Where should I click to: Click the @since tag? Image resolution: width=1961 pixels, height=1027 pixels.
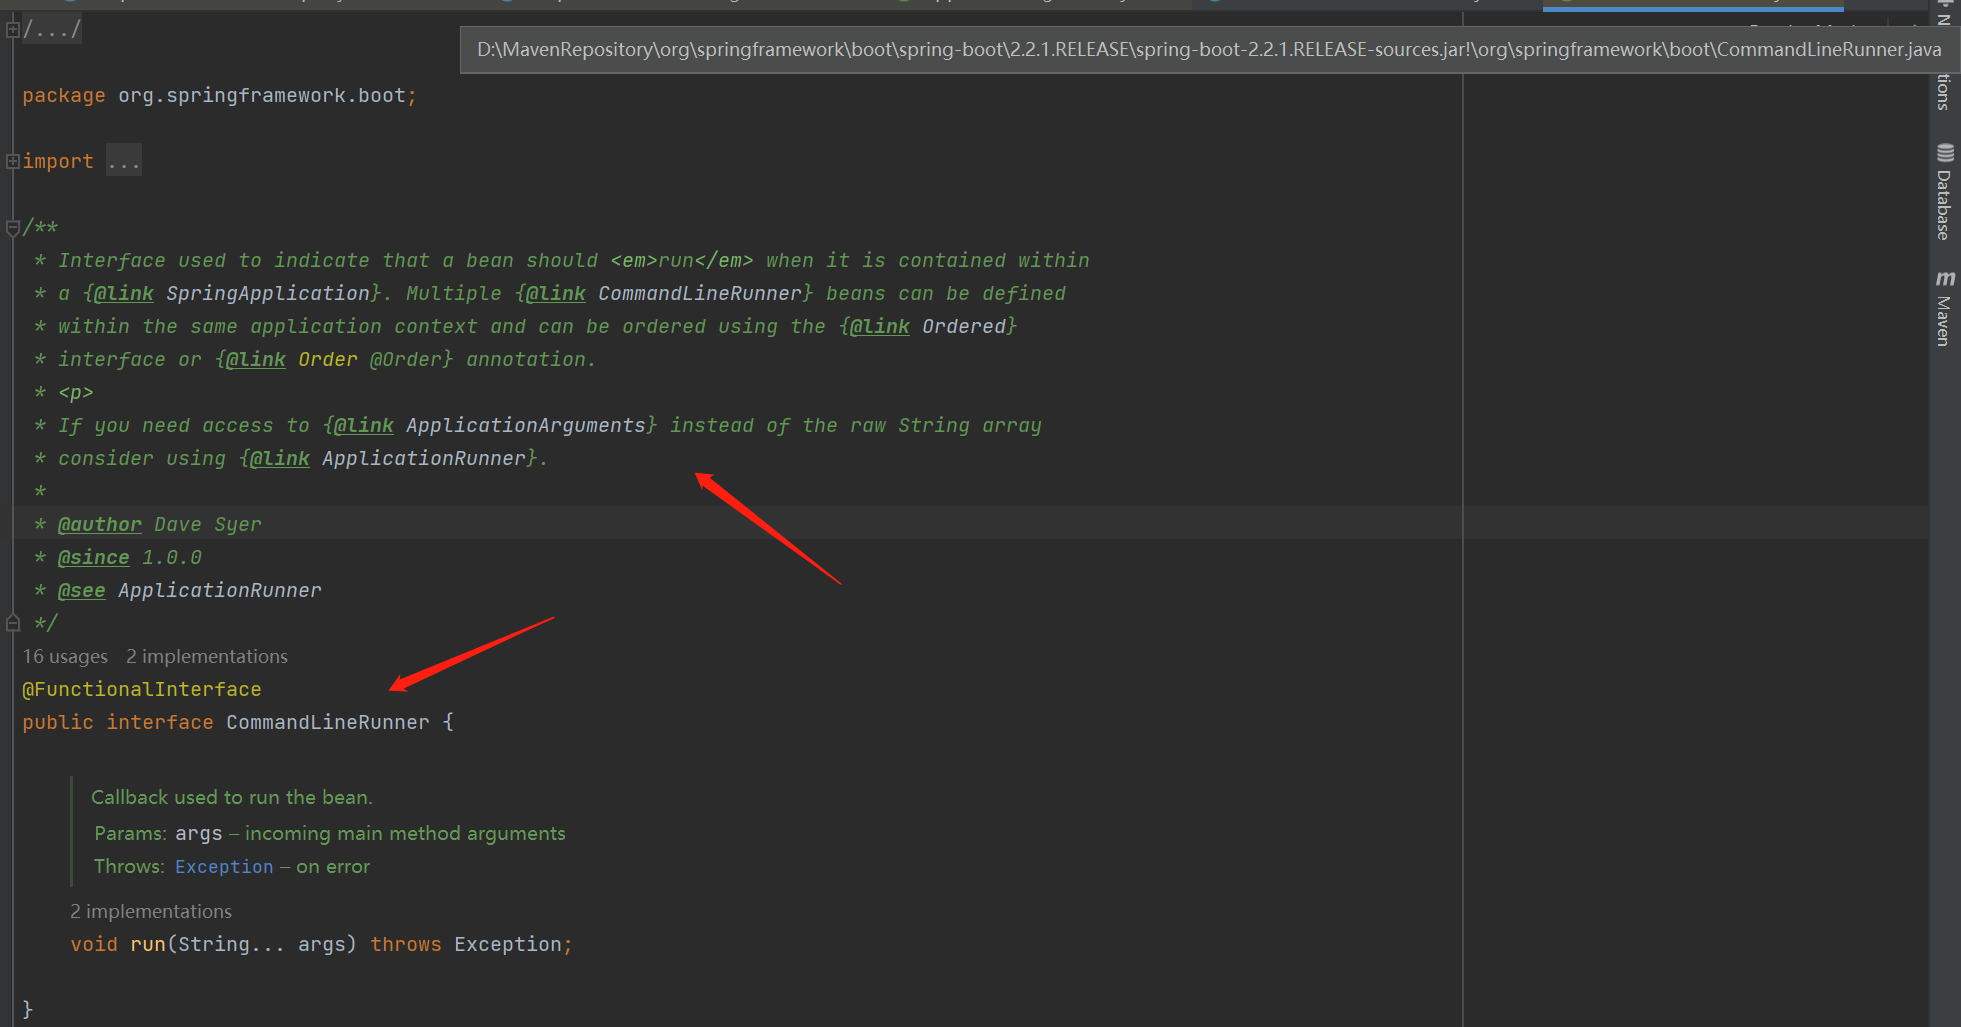pos(94,558)
